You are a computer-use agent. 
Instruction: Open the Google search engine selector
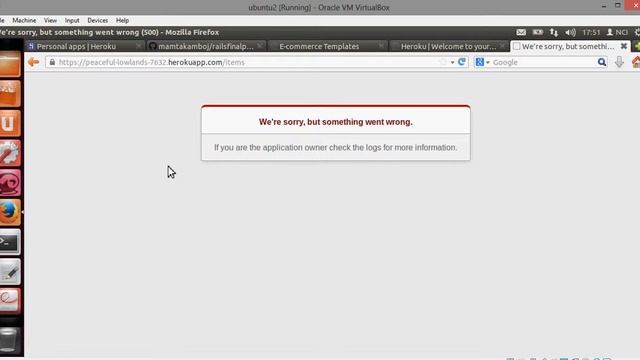tap(482, 62)
